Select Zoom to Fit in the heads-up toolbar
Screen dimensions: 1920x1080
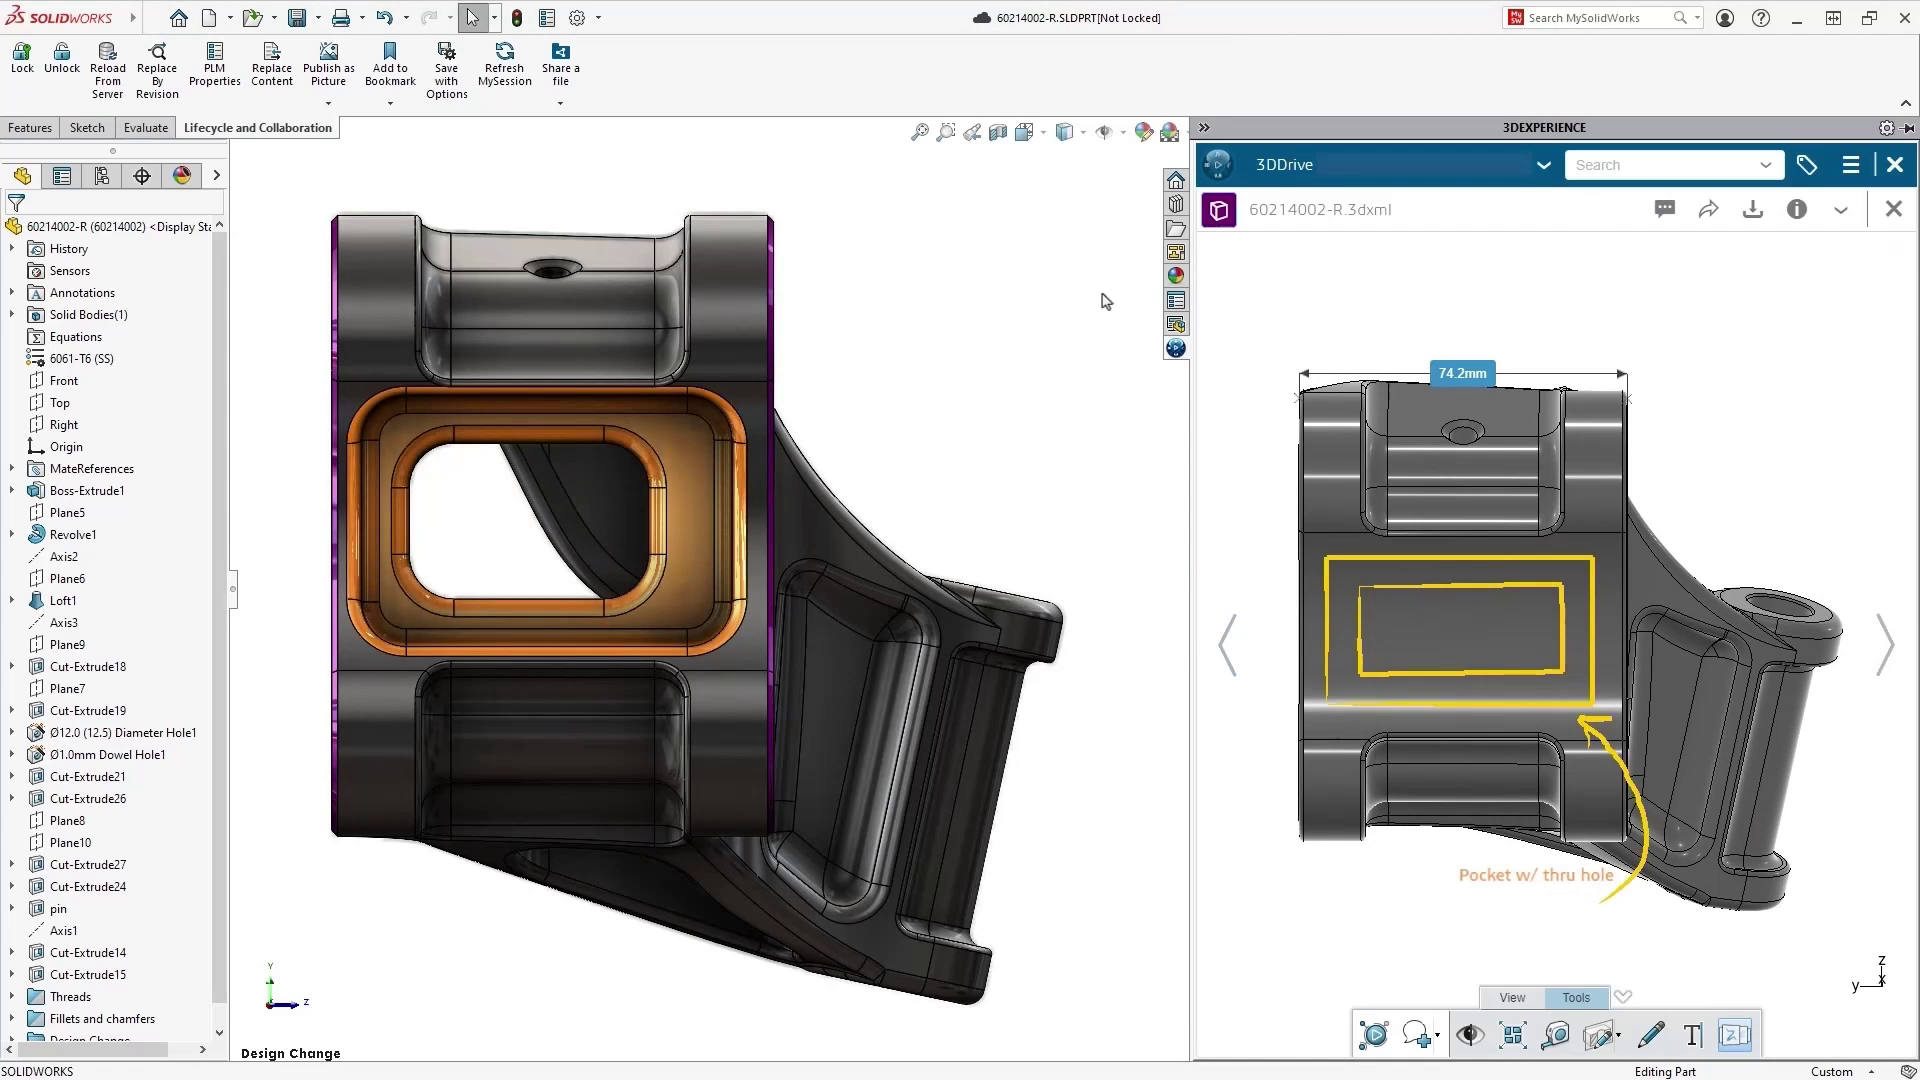click(919, 131)
